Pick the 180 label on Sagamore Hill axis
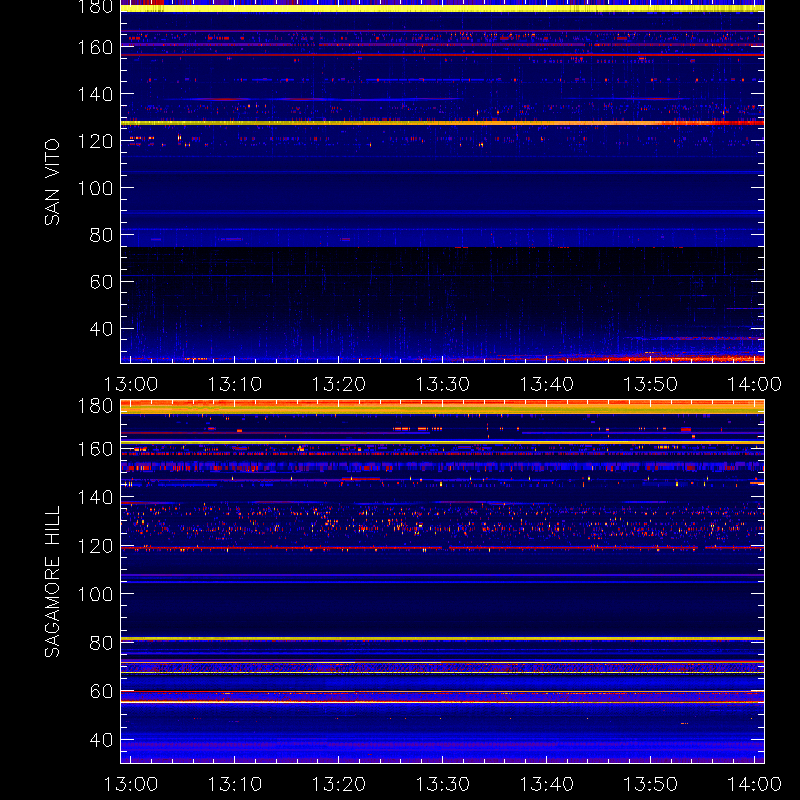The width and height of the screenshot is (800, 800). click(95, 406)
